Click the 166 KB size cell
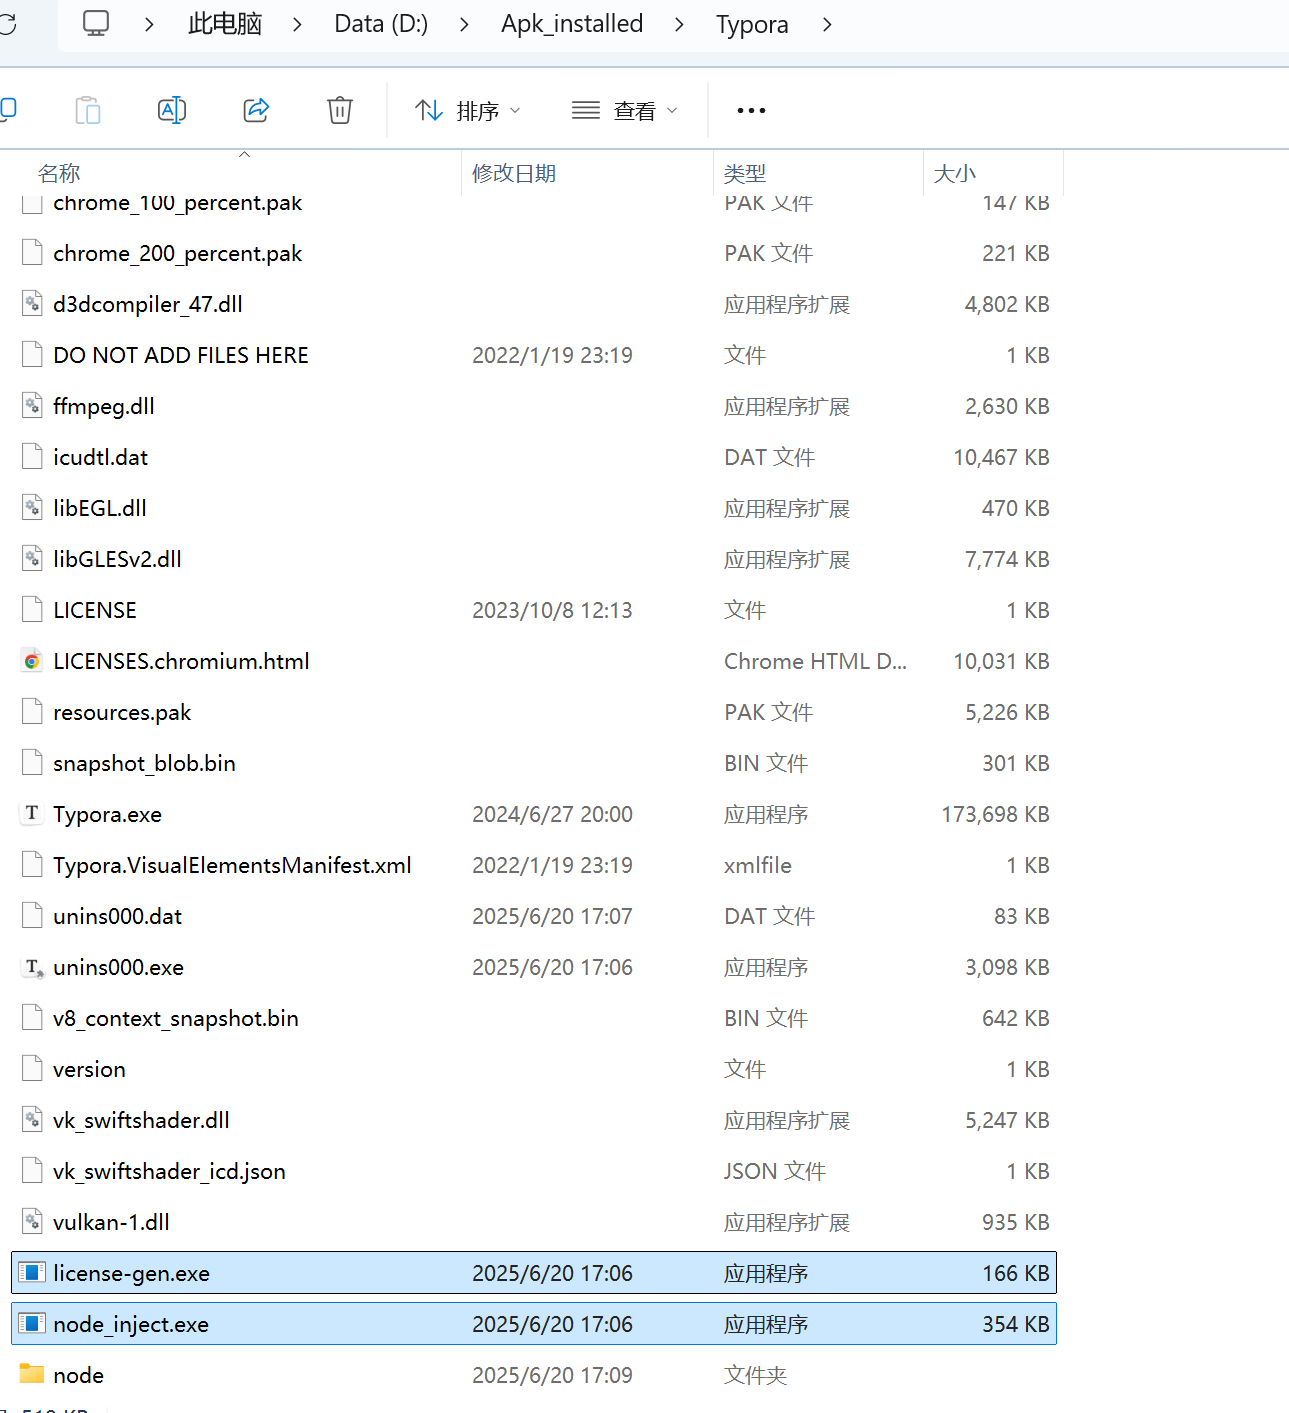This screenshot has width=1289, height=1413. [x=1016, y=1273]
